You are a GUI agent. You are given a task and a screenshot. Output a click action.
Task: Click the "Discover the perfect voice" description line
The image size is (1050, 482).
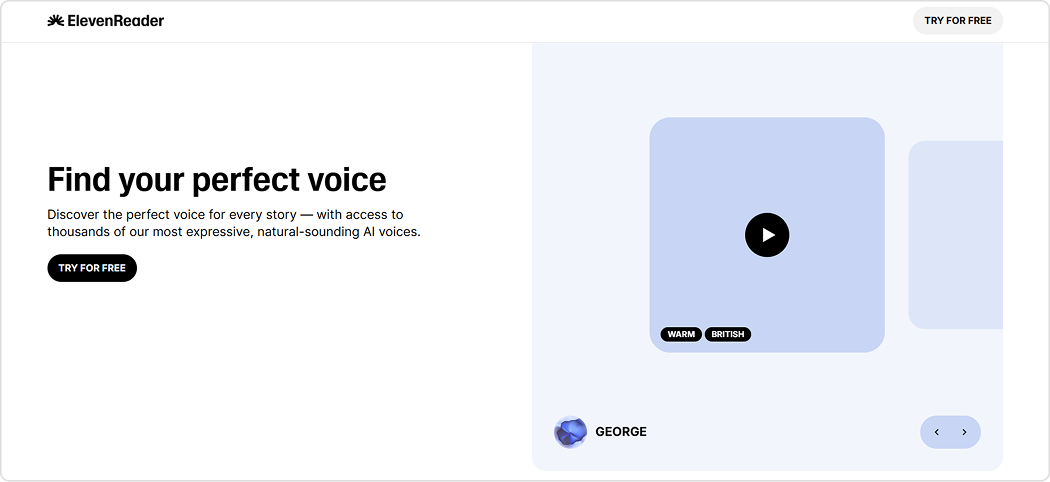[225, 214]
